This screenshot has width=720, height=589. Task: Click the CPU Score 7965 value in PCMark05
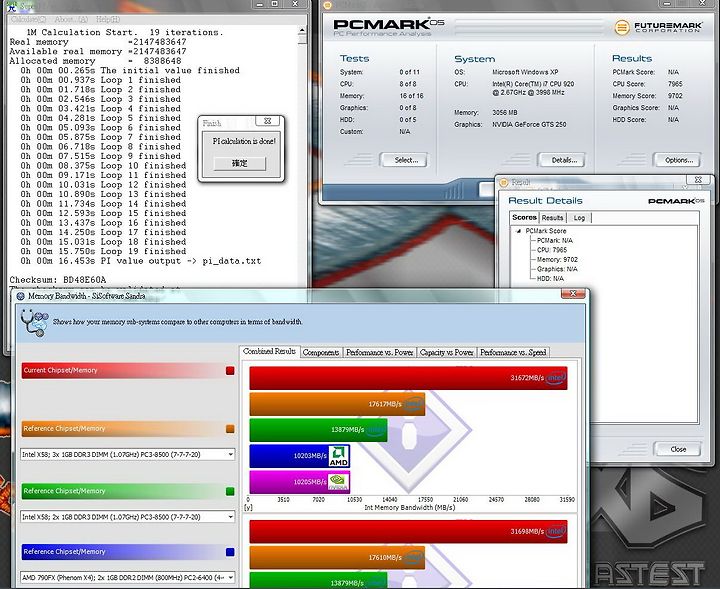675,84
